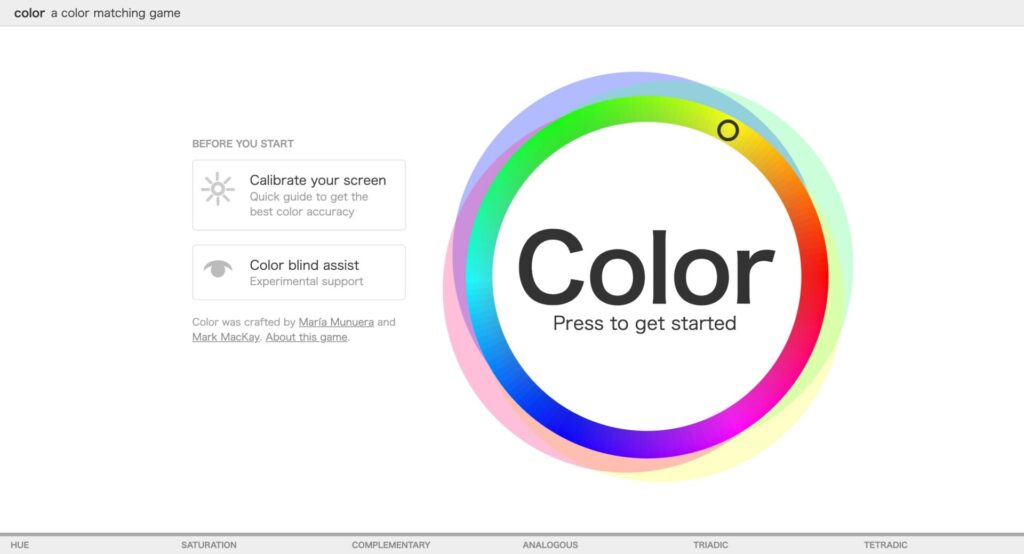Pick the green section of the color ring

(x=560, y=128)
